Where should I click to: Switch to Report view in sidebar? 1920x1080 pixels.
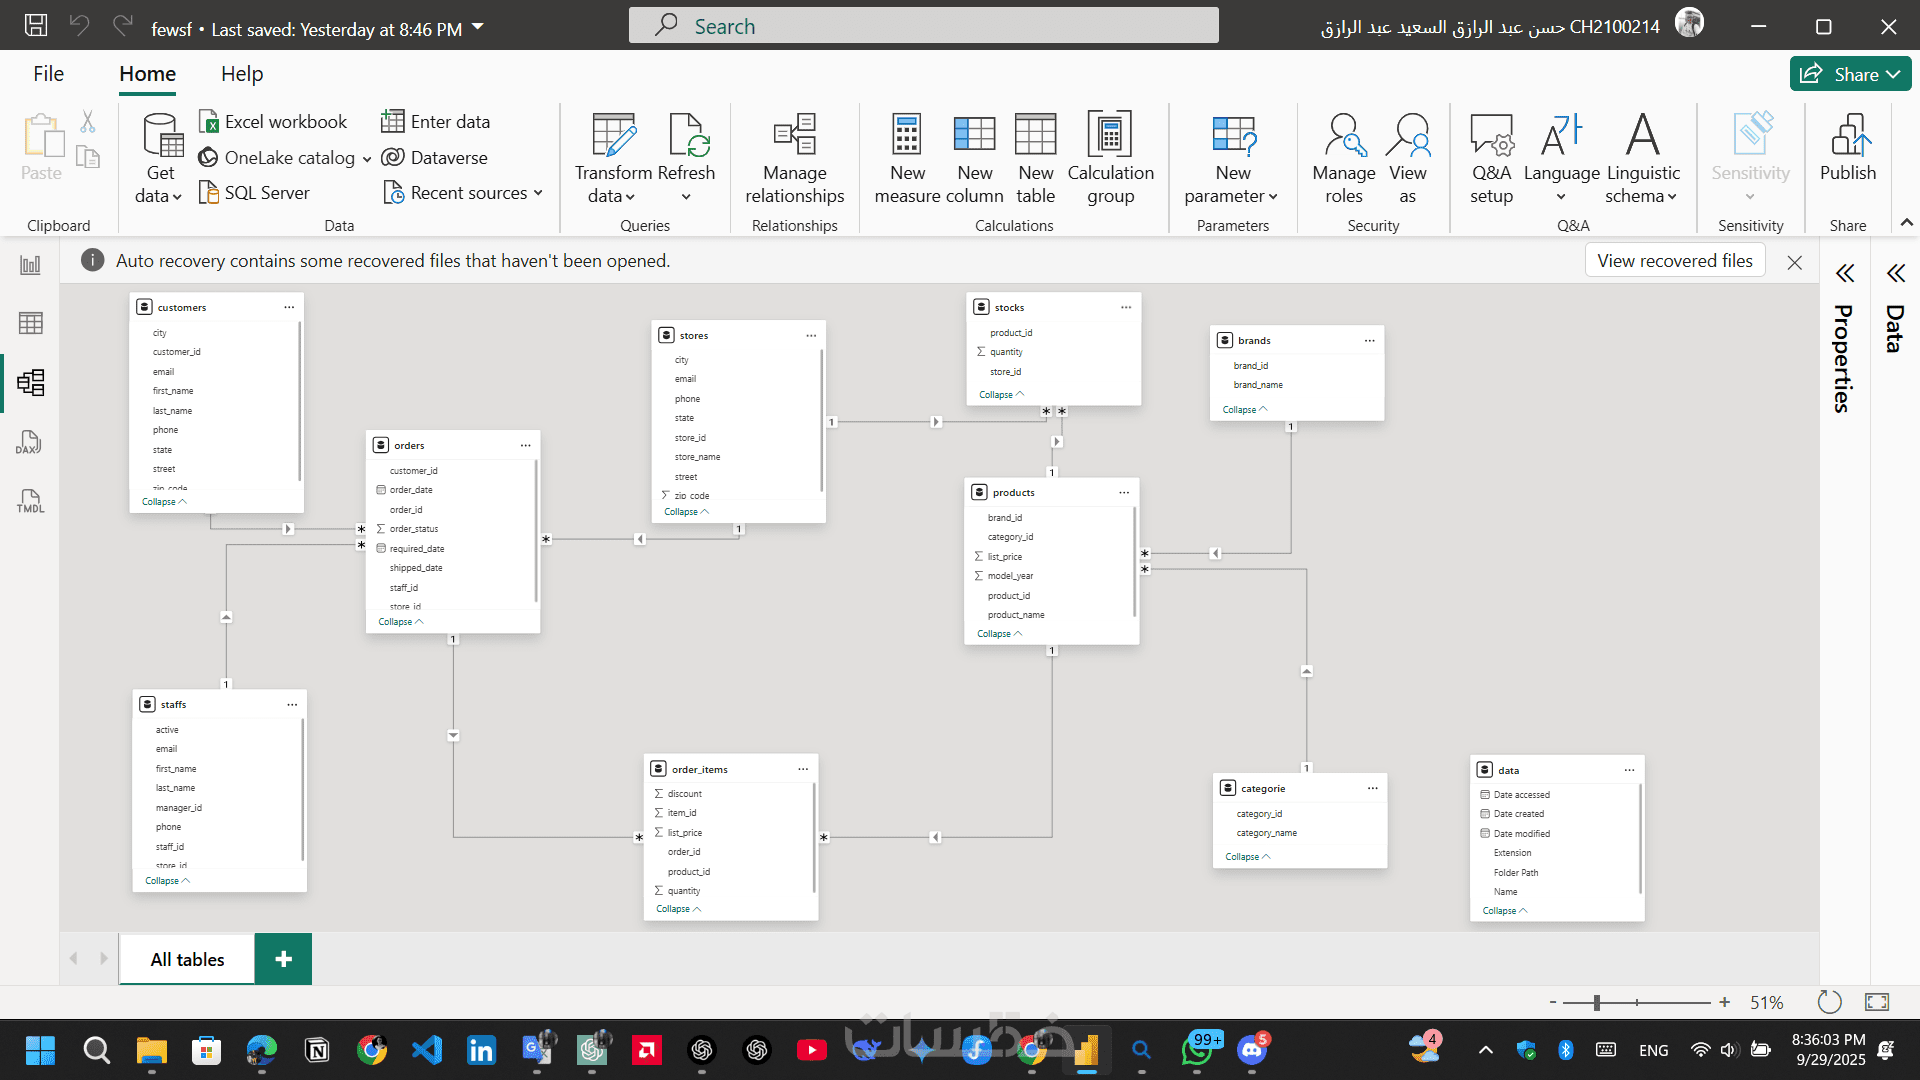click(30, 265)
